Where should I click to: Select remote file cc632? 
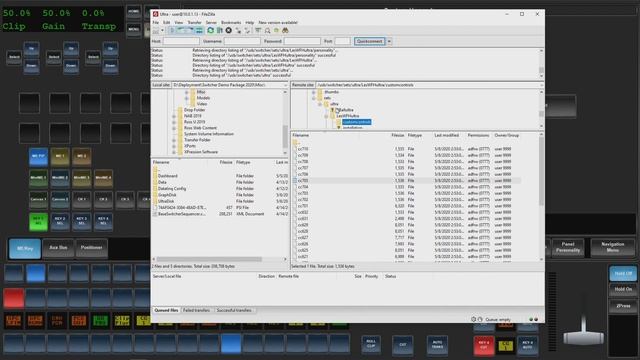(x=303, y=212)
